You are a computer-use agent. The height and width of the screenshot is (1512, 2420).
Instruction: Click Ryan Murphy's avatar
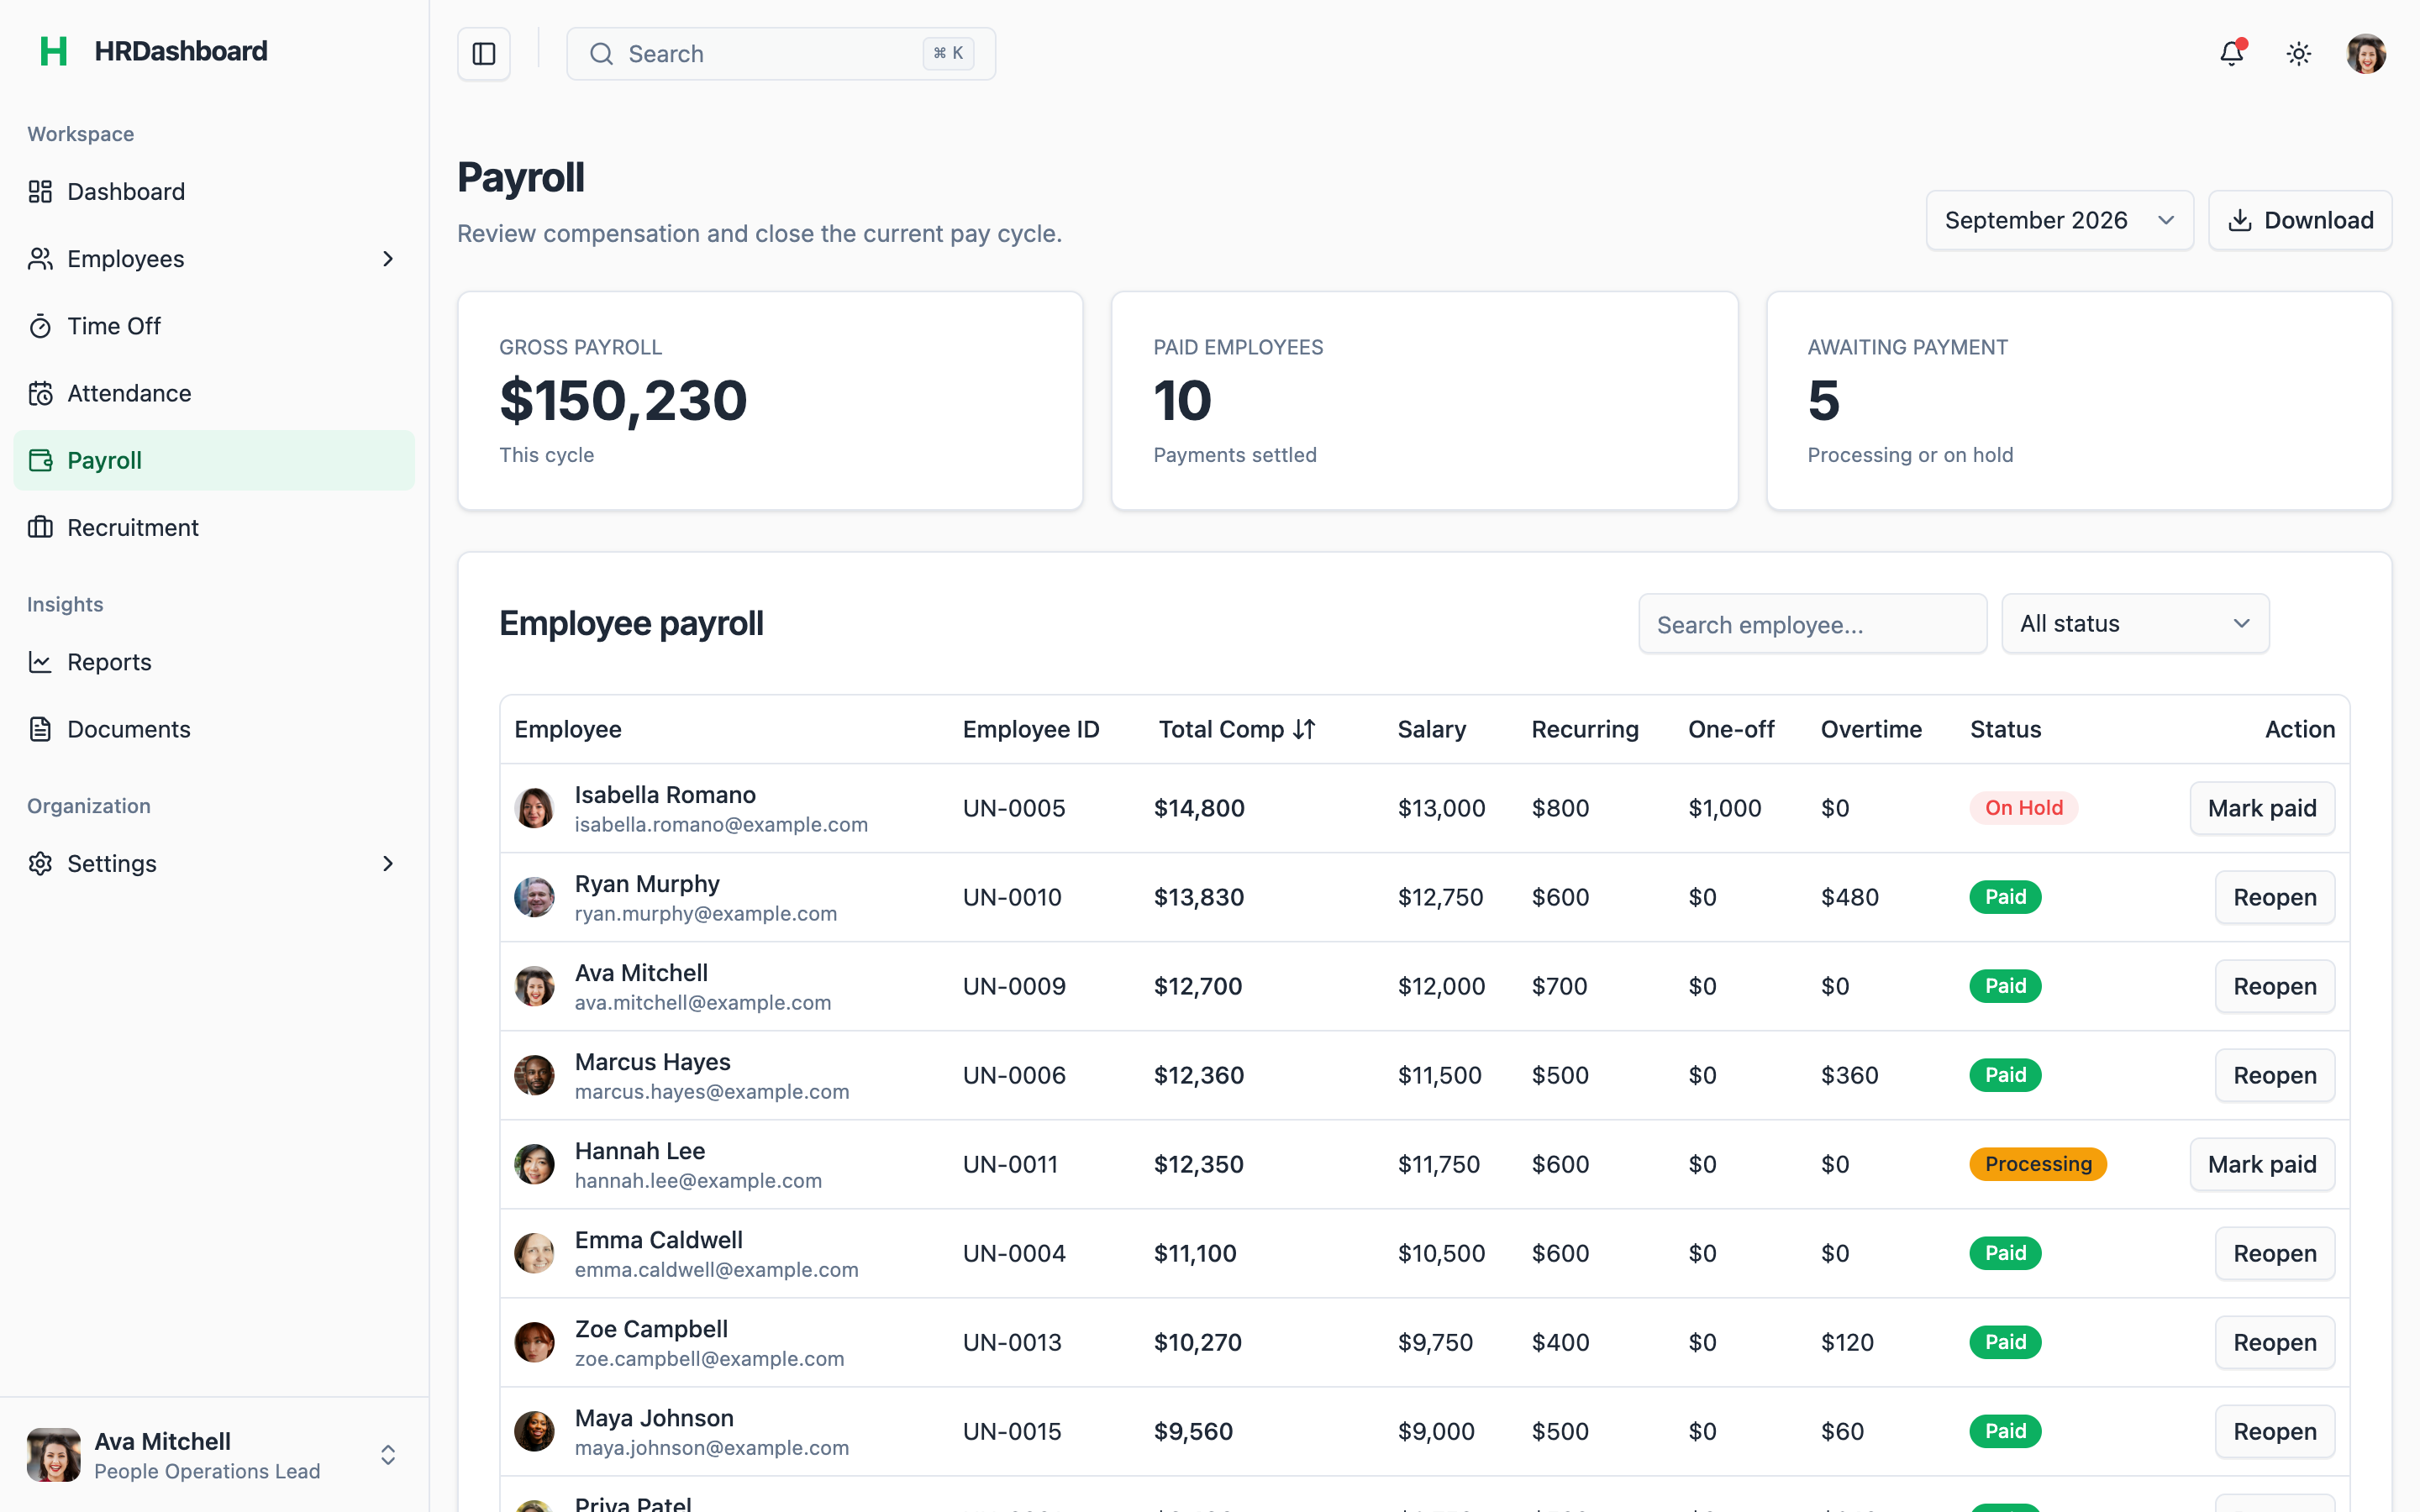[534, 897]
